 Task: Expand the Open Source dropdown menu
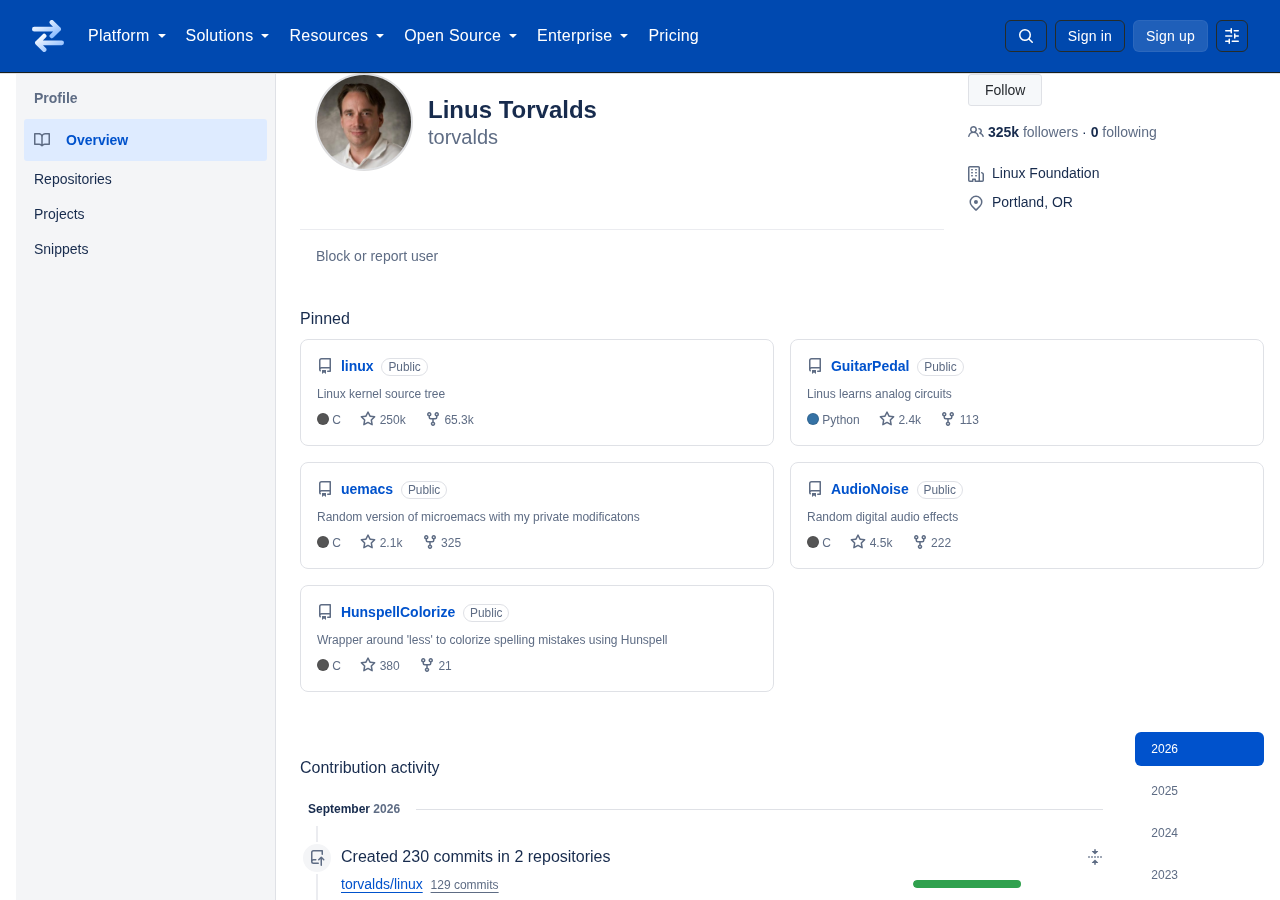[x=461, y=36]
